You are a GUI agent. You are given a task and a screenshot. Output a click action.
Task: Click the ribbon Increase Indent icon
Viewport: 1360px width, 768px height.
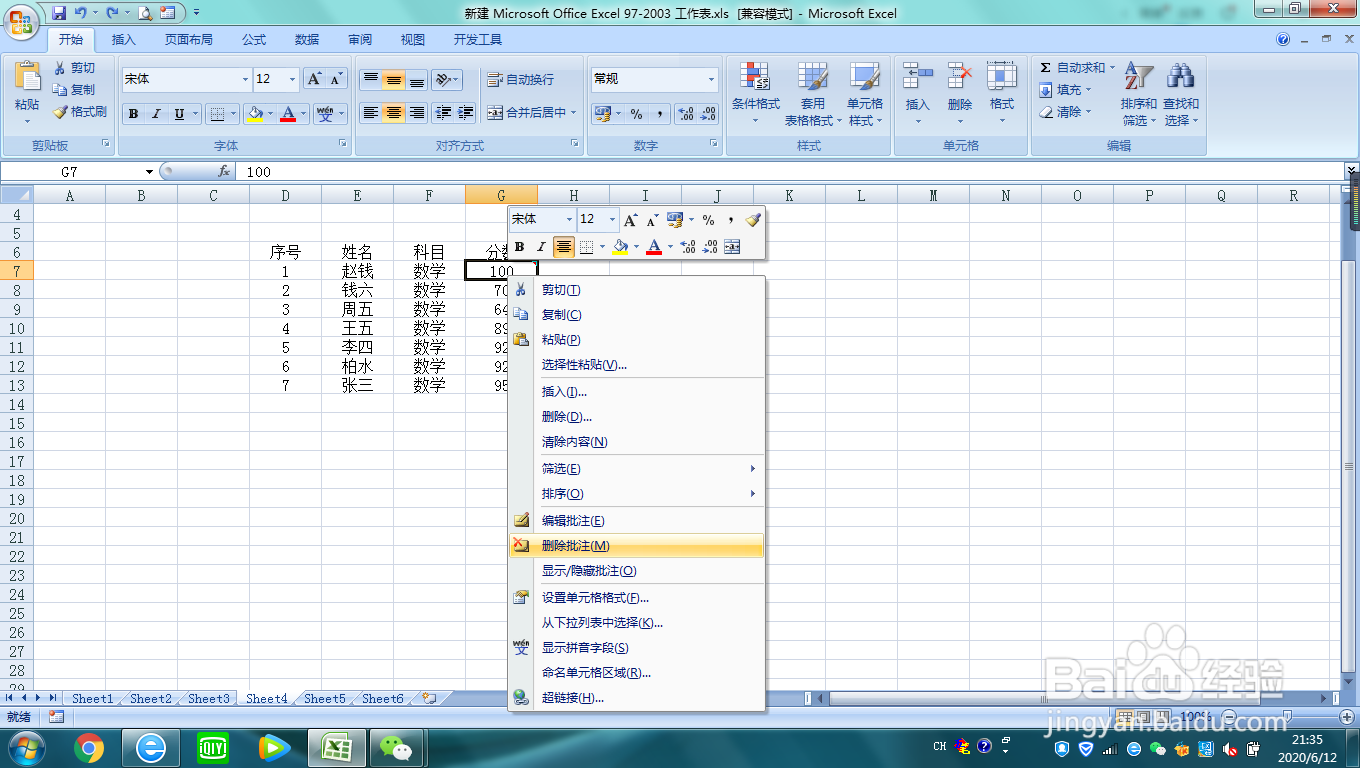465,113
